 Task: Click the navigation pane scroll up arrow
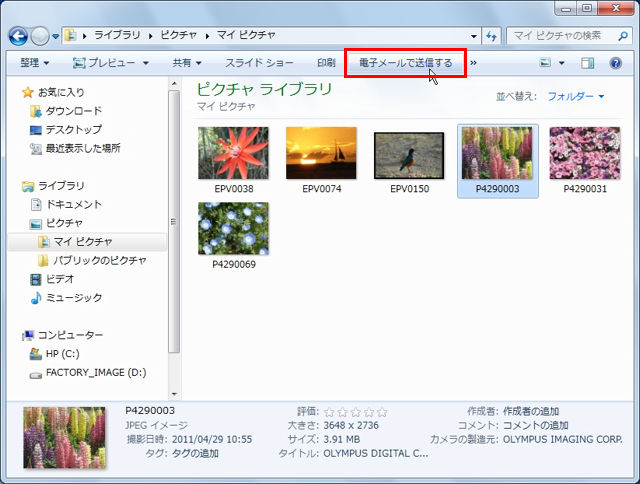coord(174,84)
